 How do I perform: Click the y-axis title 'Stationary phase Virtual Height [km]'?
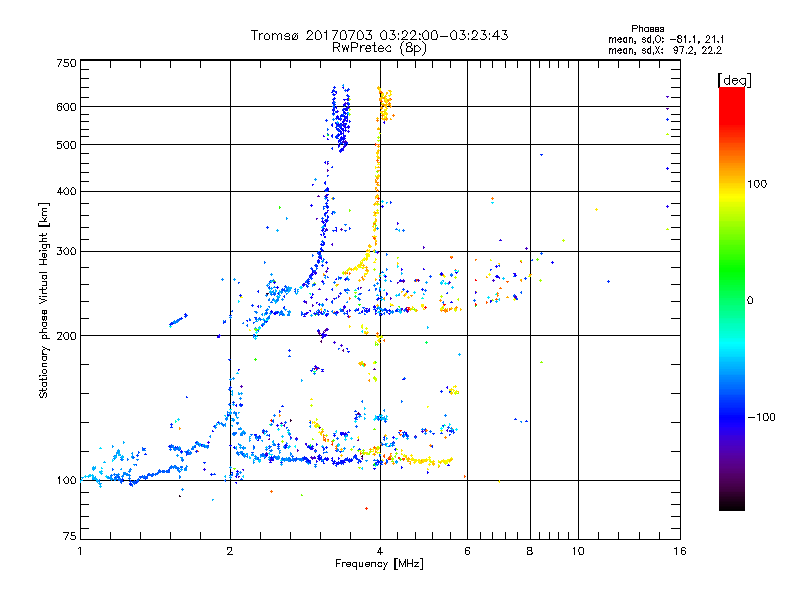(43, 300)
